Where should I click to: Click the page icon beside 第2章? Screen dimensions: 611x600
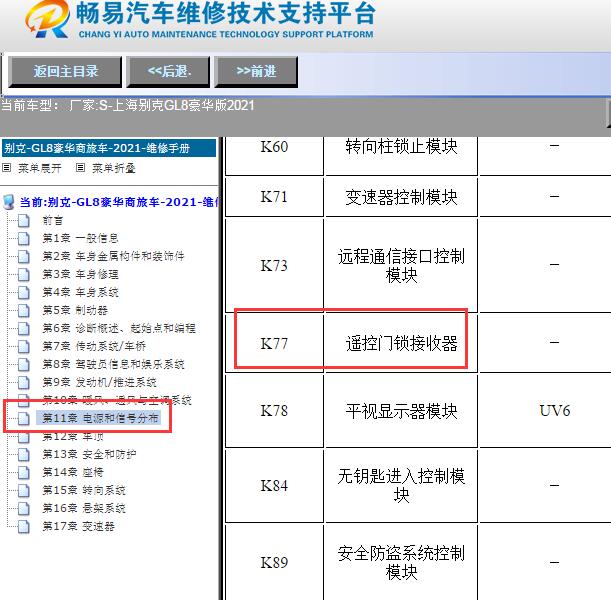(x=24, y=256)
